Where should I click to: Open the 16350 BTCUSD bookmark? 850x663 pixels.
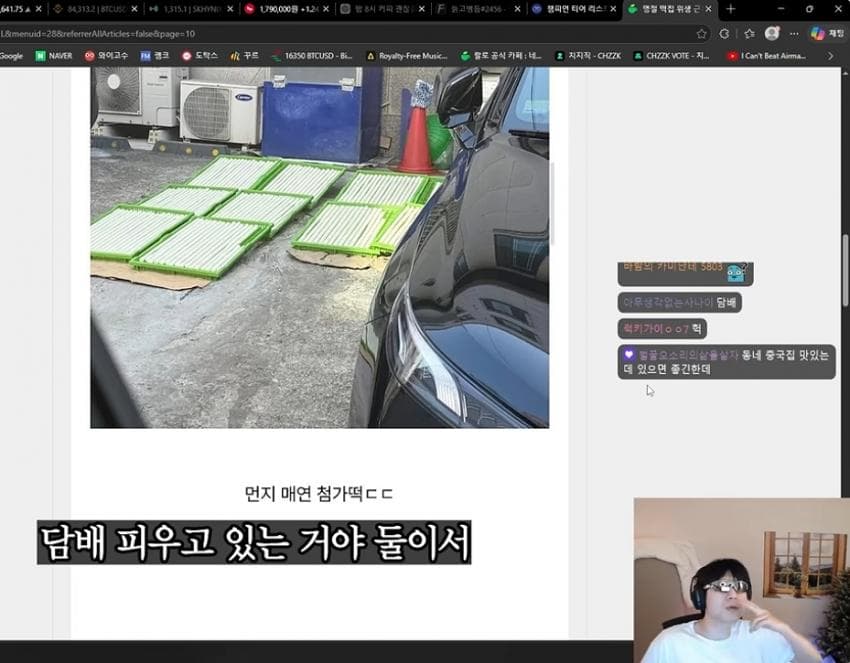coord(312,56)
